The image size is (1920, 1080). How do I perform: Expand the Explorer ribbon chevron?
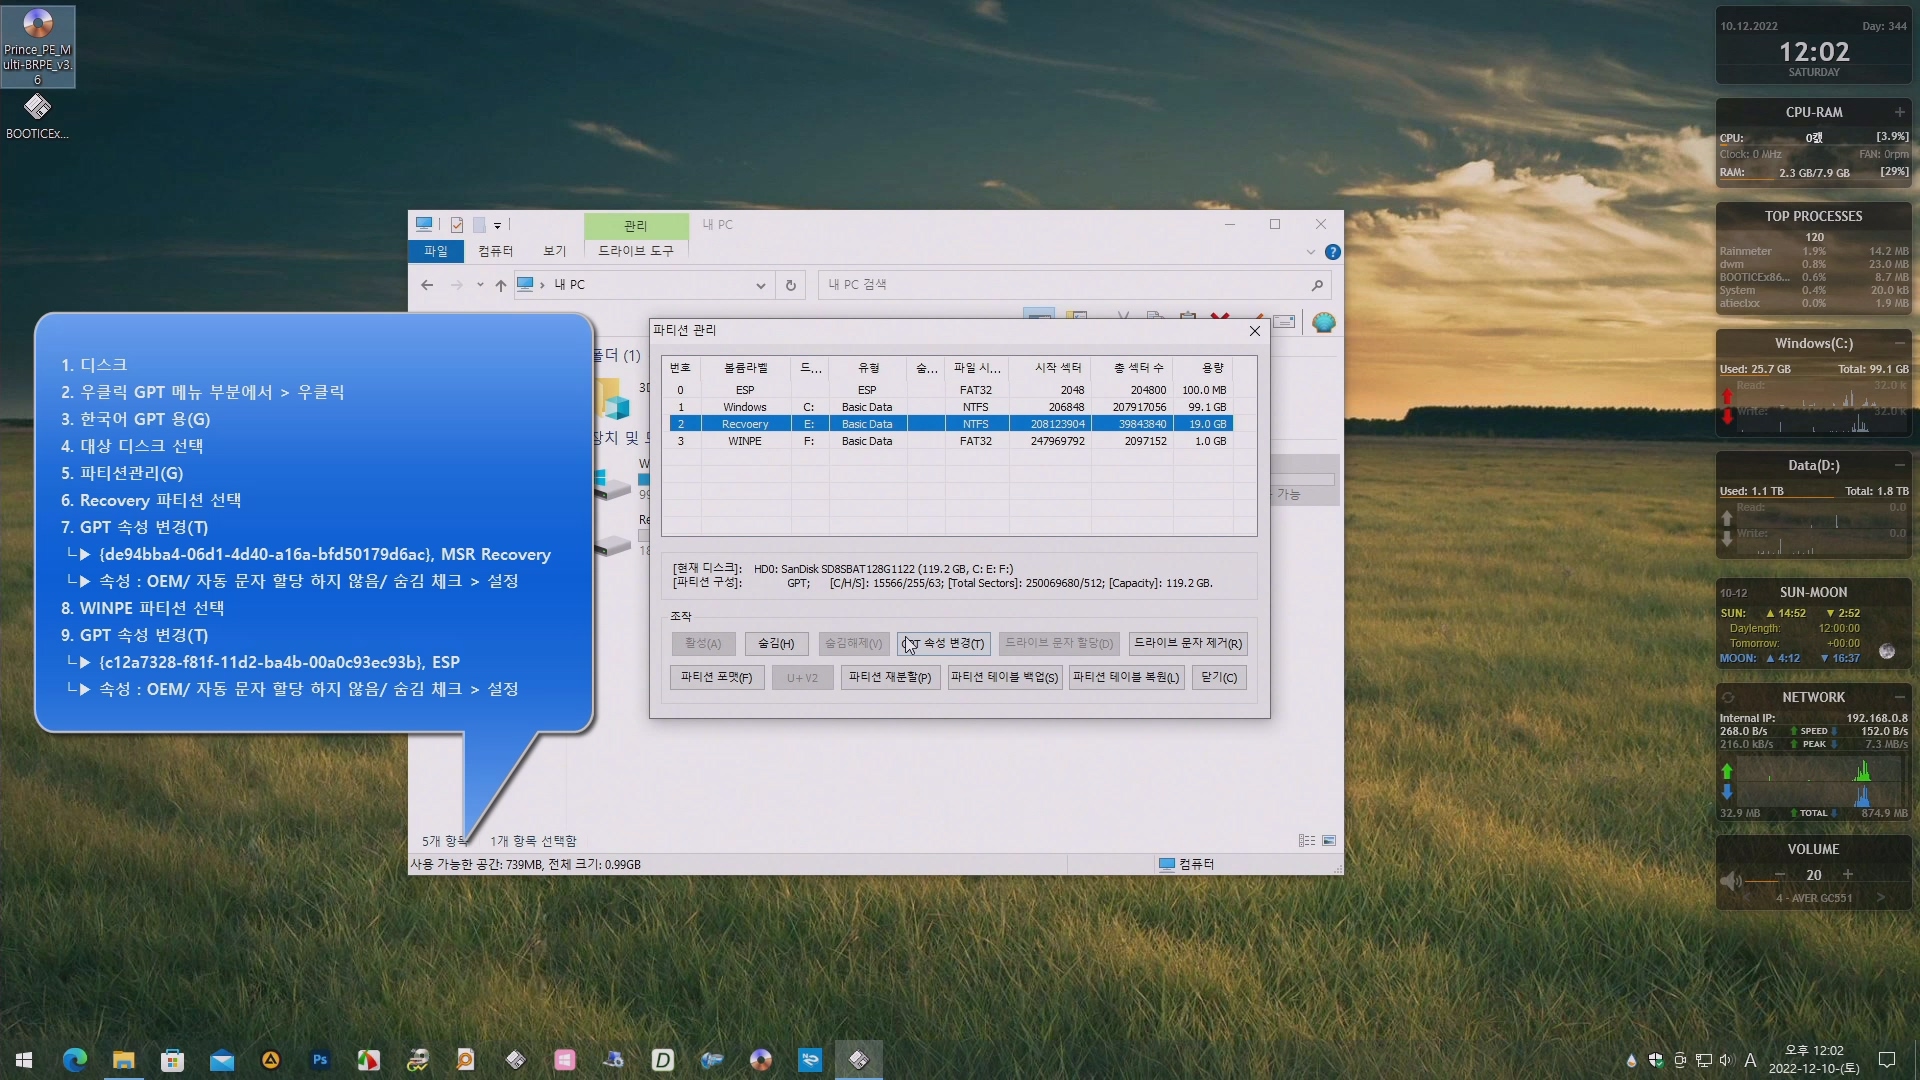pos(1310,252)
